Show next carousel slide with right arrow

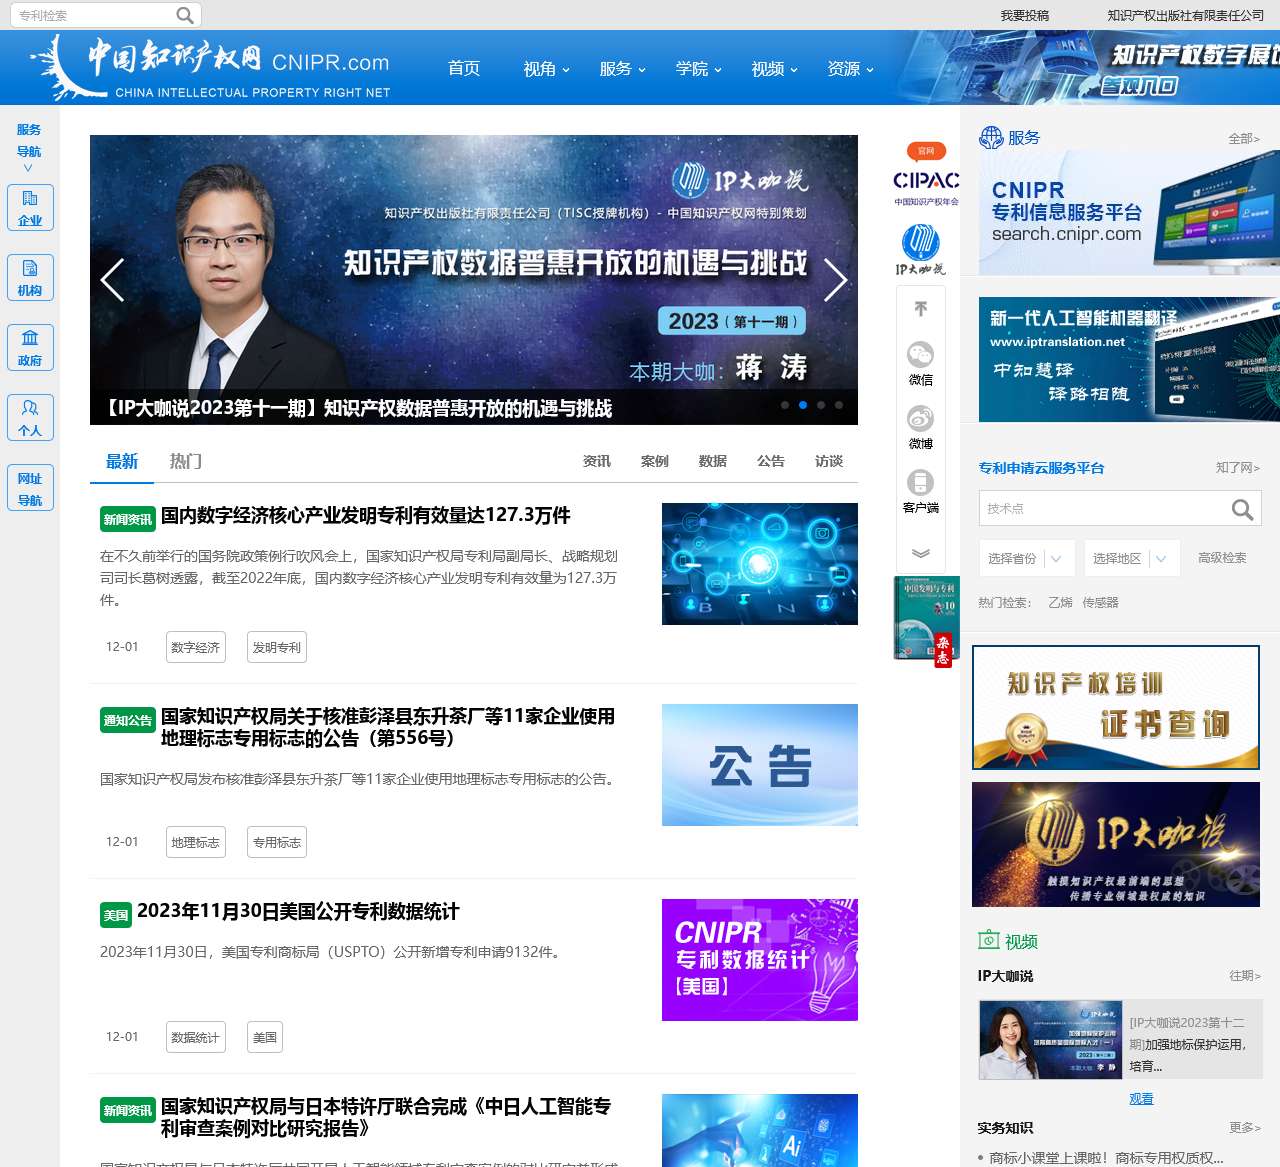tap(835, 280)
